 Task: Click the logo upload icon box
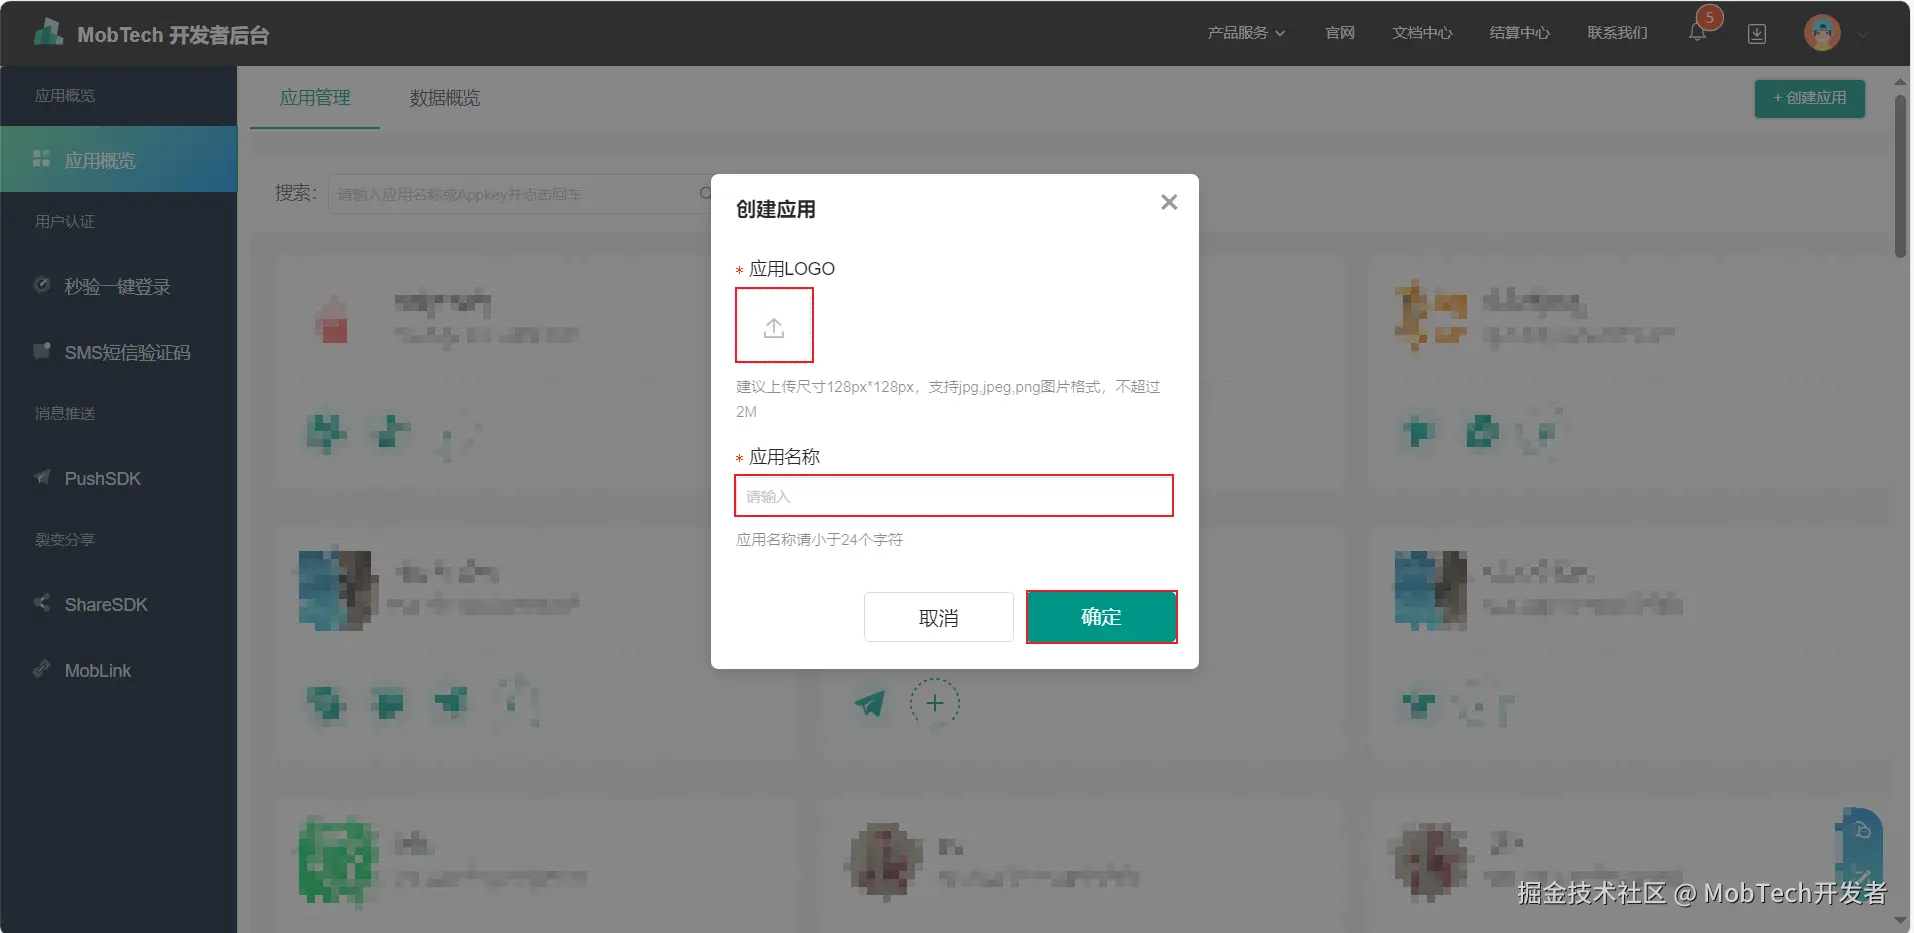coord(774,325)
